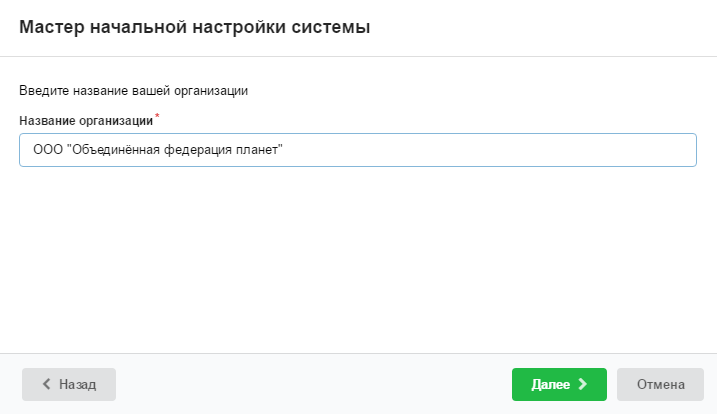
Task: Click the "Введите название вашей организации" instruction text
Action: coord(133,91)
